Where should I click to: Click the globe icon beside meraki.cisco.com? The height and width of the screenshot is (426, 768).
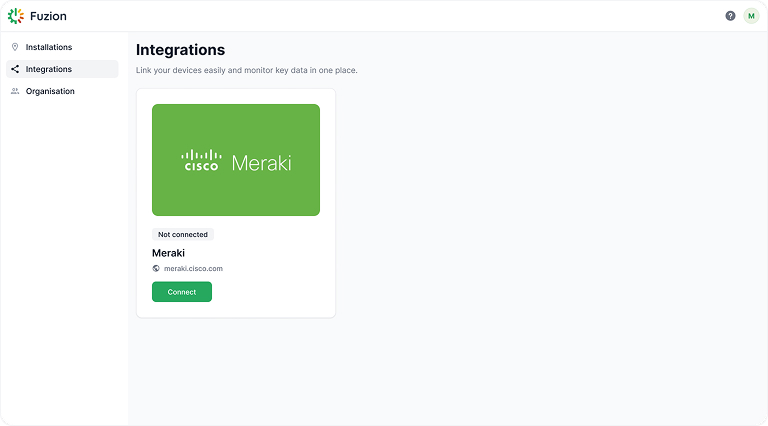point(156,268)
